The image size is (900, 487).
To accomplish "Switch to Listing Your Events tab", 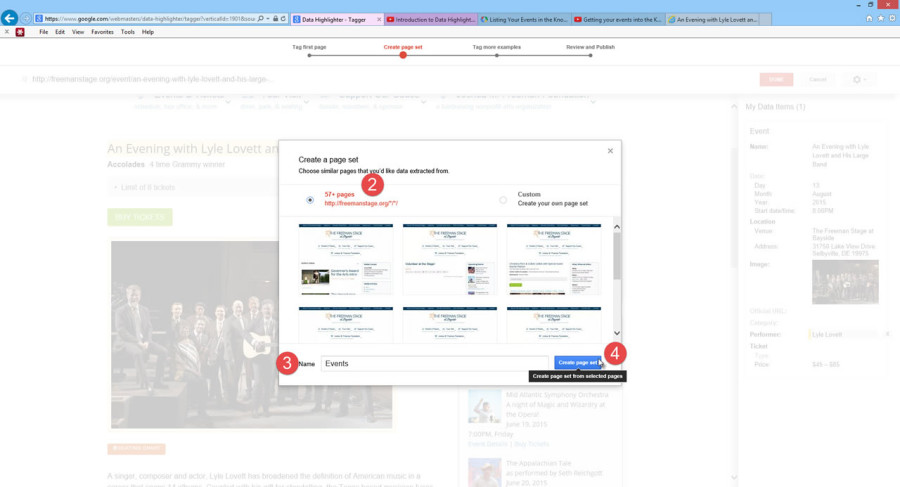I will (523, 20).
